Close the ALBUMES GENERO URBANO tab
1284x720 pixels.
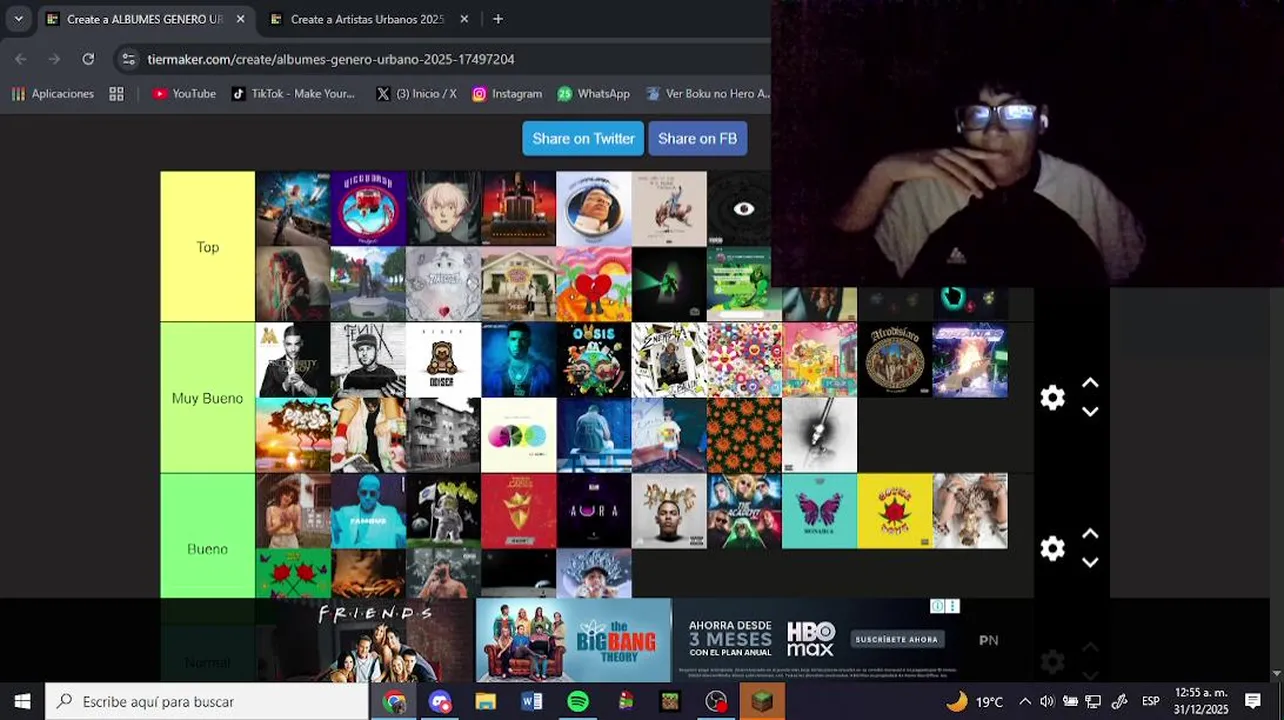[240, 19]
